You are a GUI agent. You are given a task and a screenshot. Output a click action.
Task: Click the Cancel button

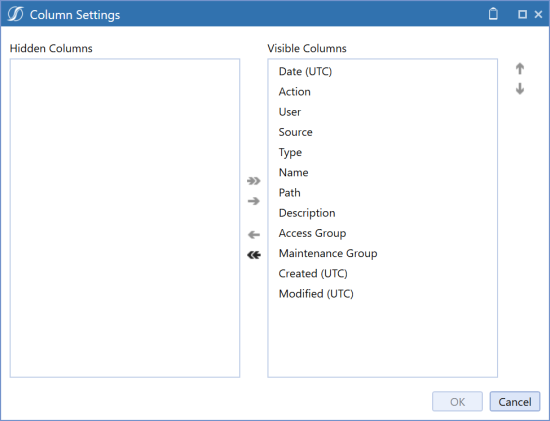tap(515, 401)
